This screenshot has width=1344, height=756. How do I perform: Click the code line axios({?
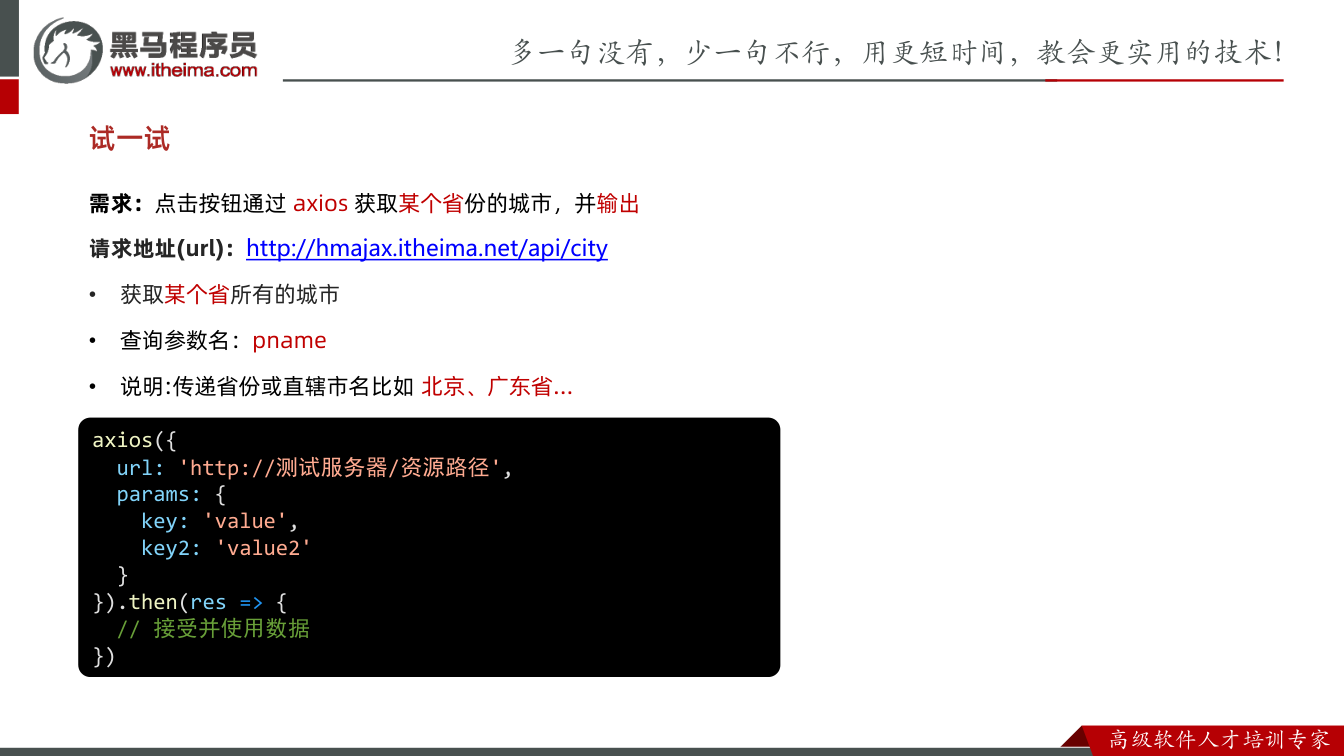(x=135, y=440)
